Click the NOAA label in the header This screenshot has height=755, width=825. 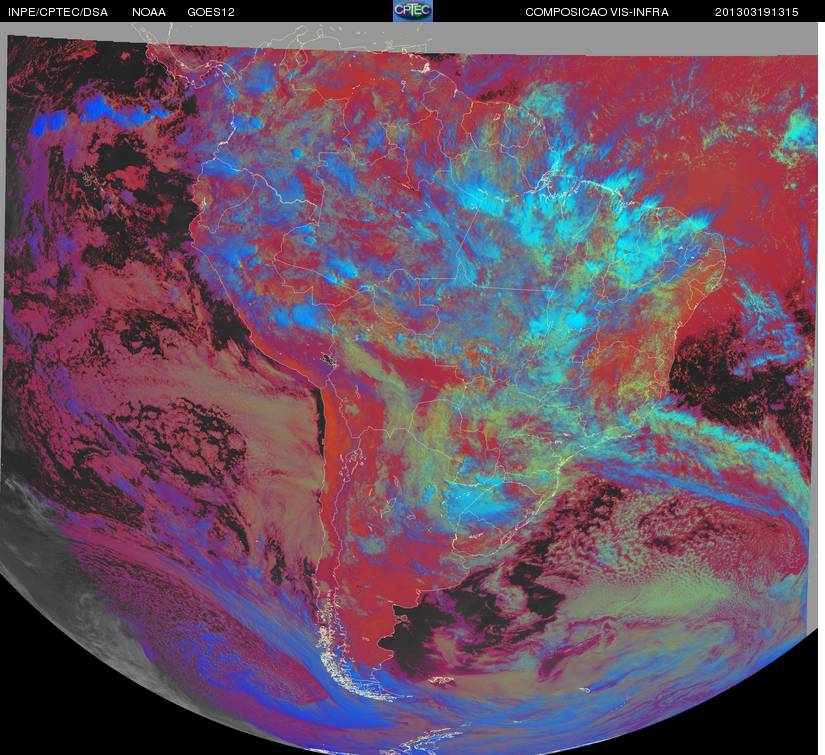(x=149, y=12)
